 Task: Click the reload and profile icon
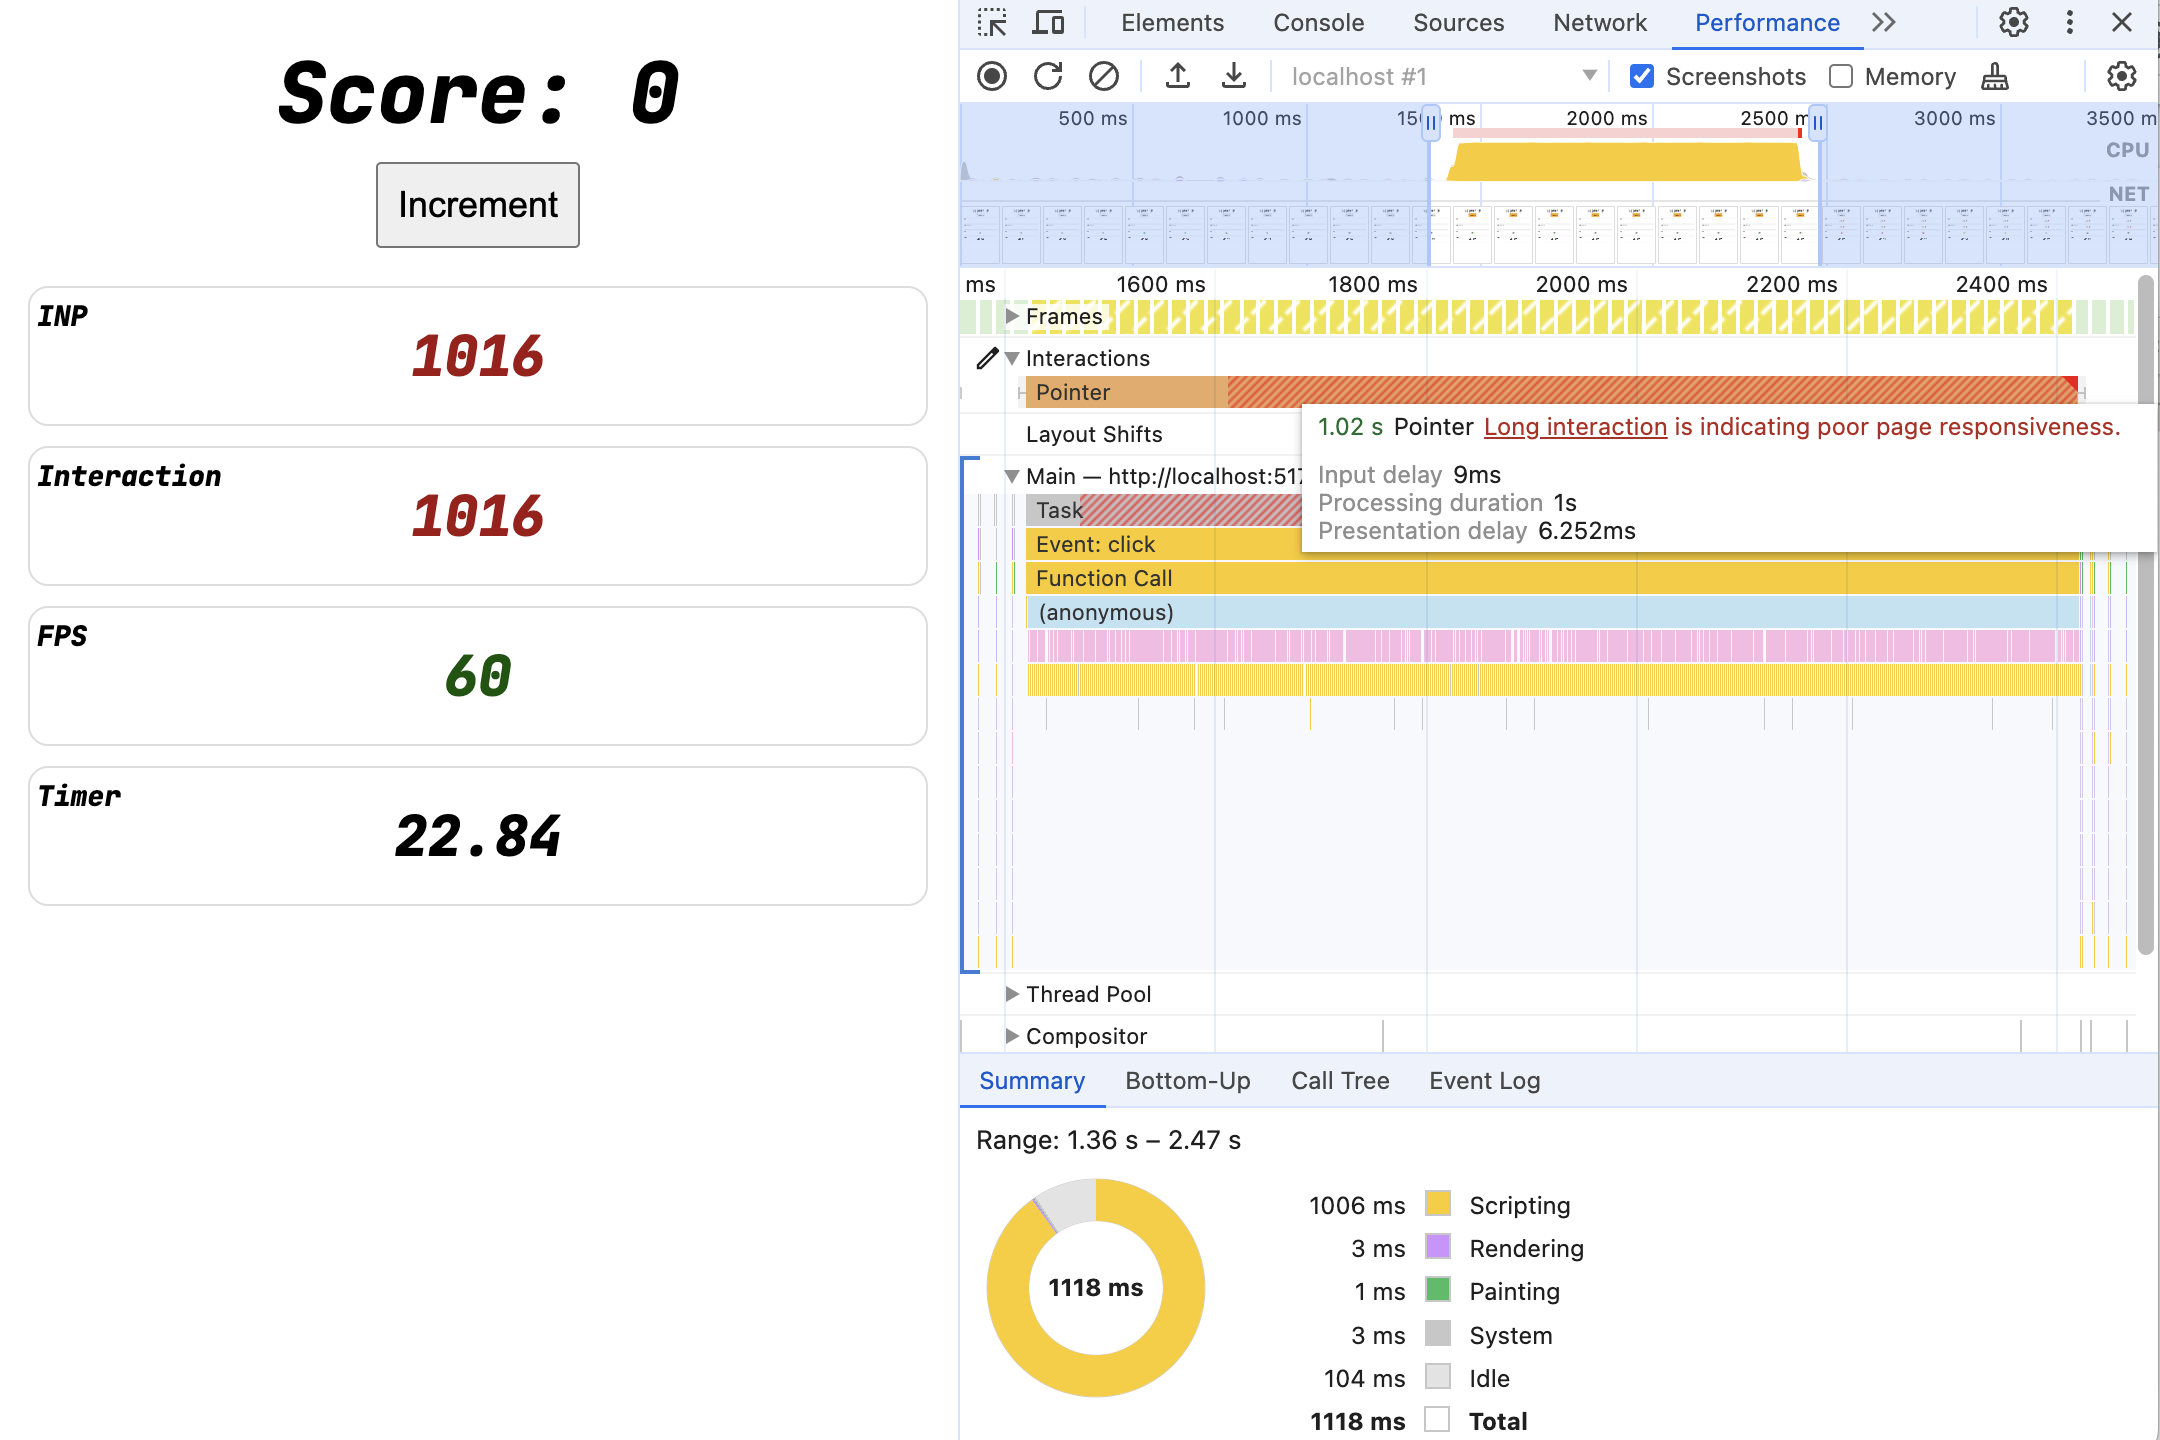[x=1046, y=76]
